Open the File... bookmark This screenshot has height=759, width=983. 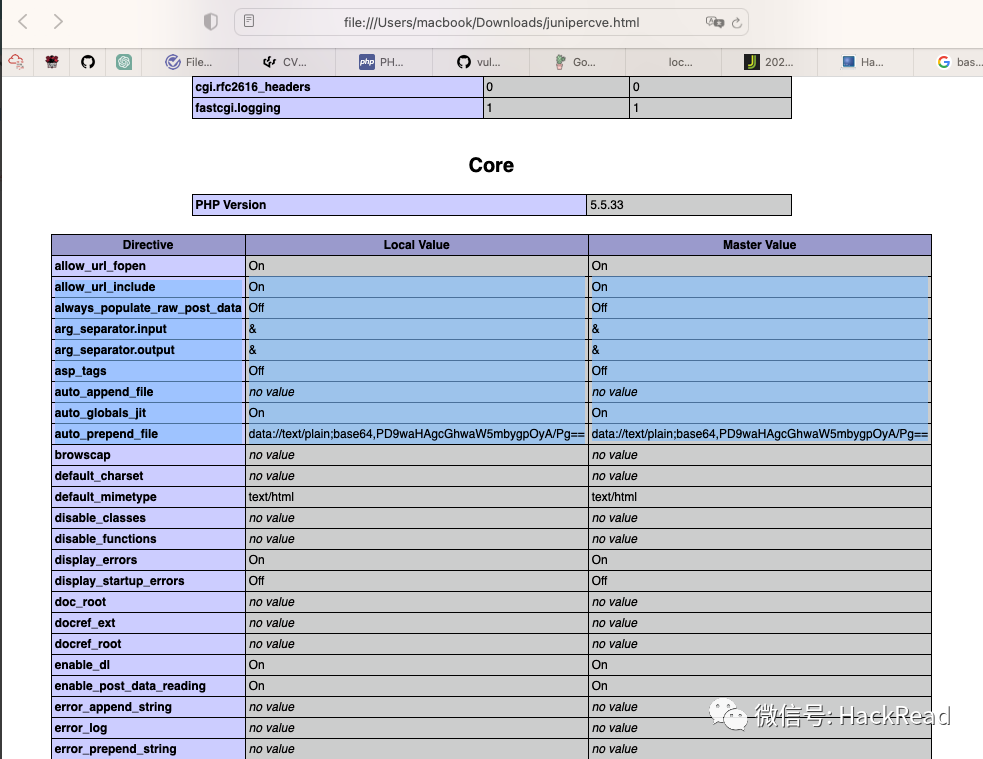coord(189,62)
